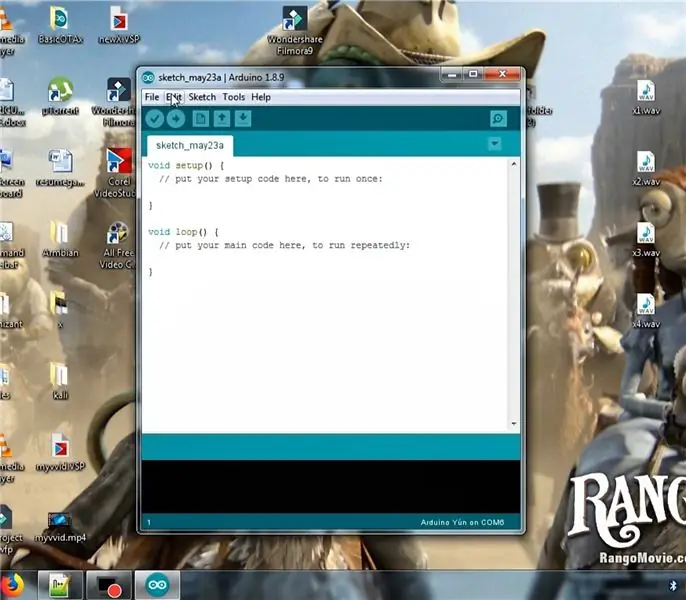Viewport: 686px width, 600px height.
Task: Open the Sketch menu
Action: click(202, 97)
